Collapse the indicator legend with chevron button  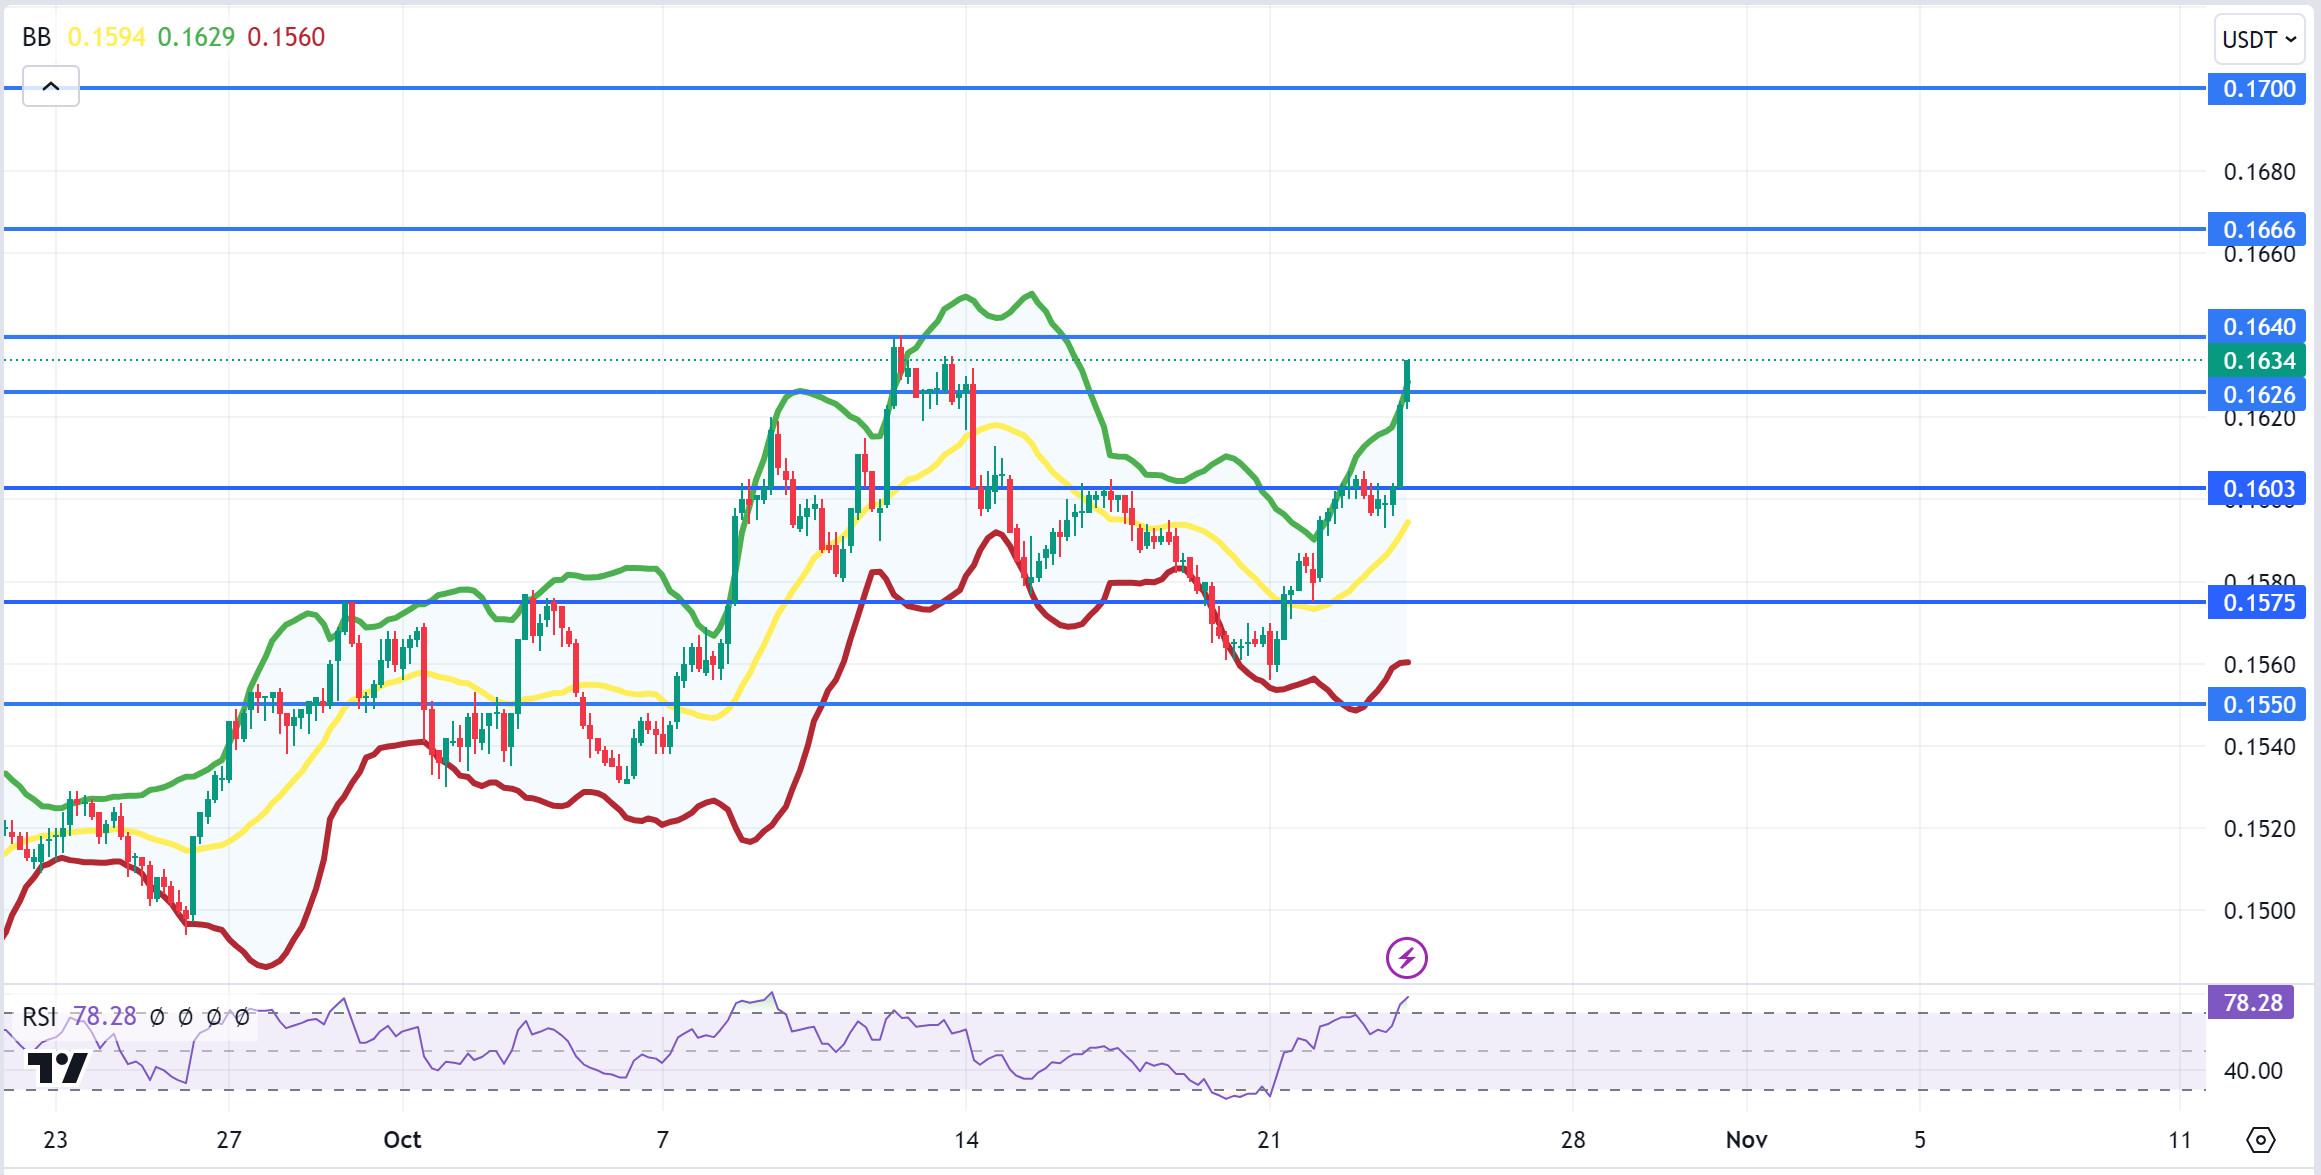(x=51, y=87)
